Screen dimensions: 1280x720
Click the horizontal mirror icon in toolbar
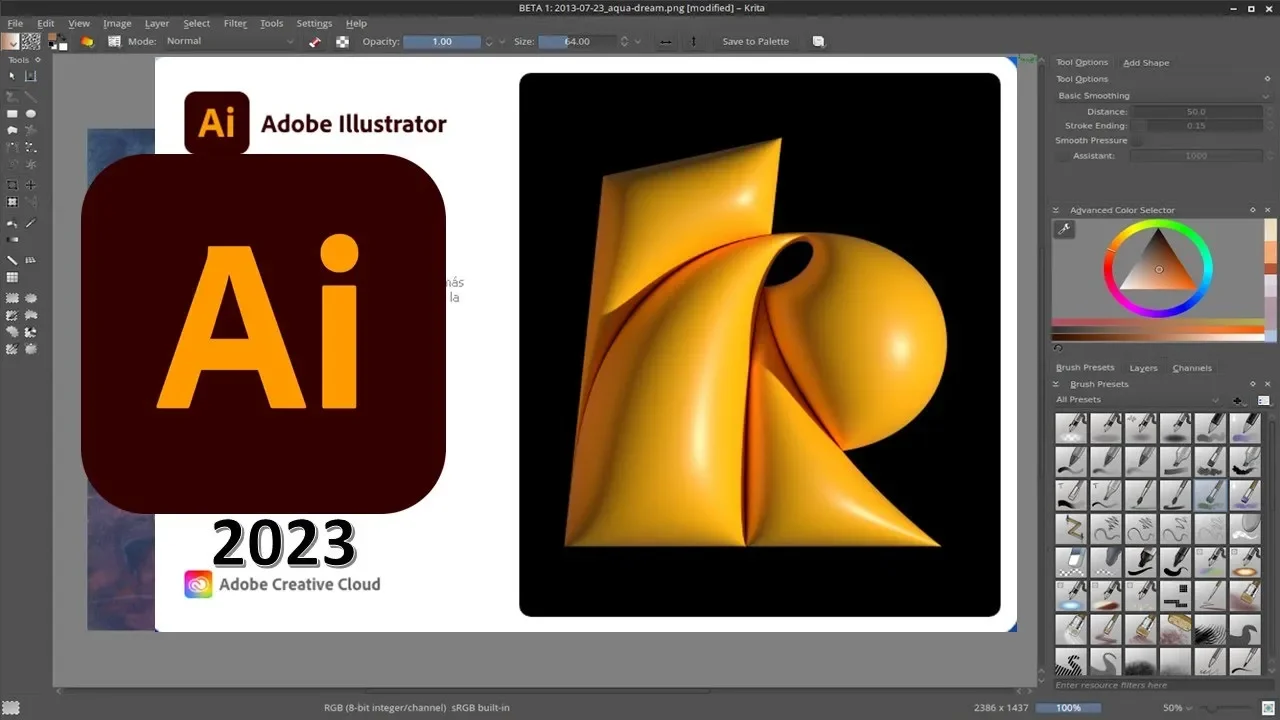tap(666, 42)
